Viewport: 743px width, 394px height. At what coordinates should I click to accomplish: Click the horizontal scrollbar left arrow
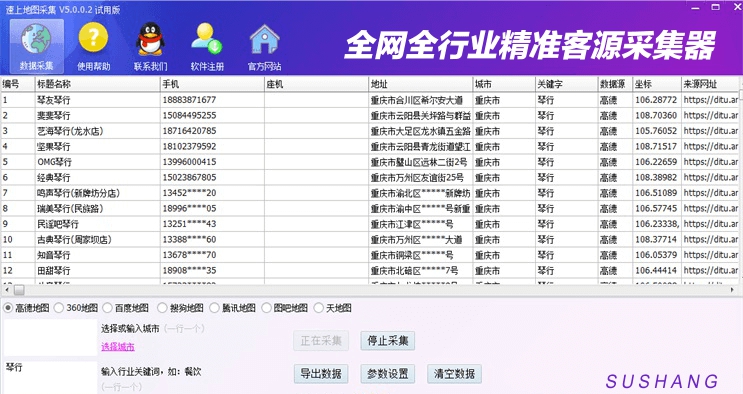(6, 289)
